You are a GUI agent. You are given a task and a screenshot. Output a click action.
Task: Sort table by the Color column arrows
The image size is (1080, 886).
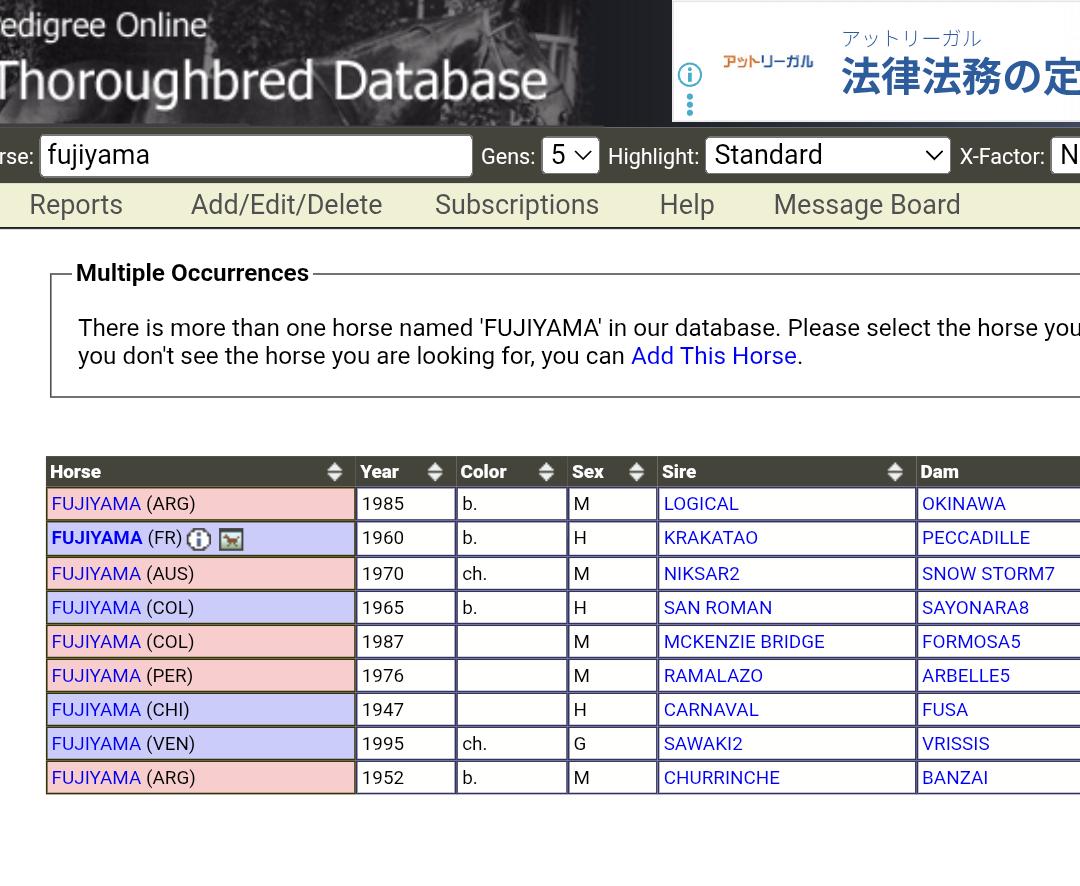pyautogui.click(x=546, y=472)
